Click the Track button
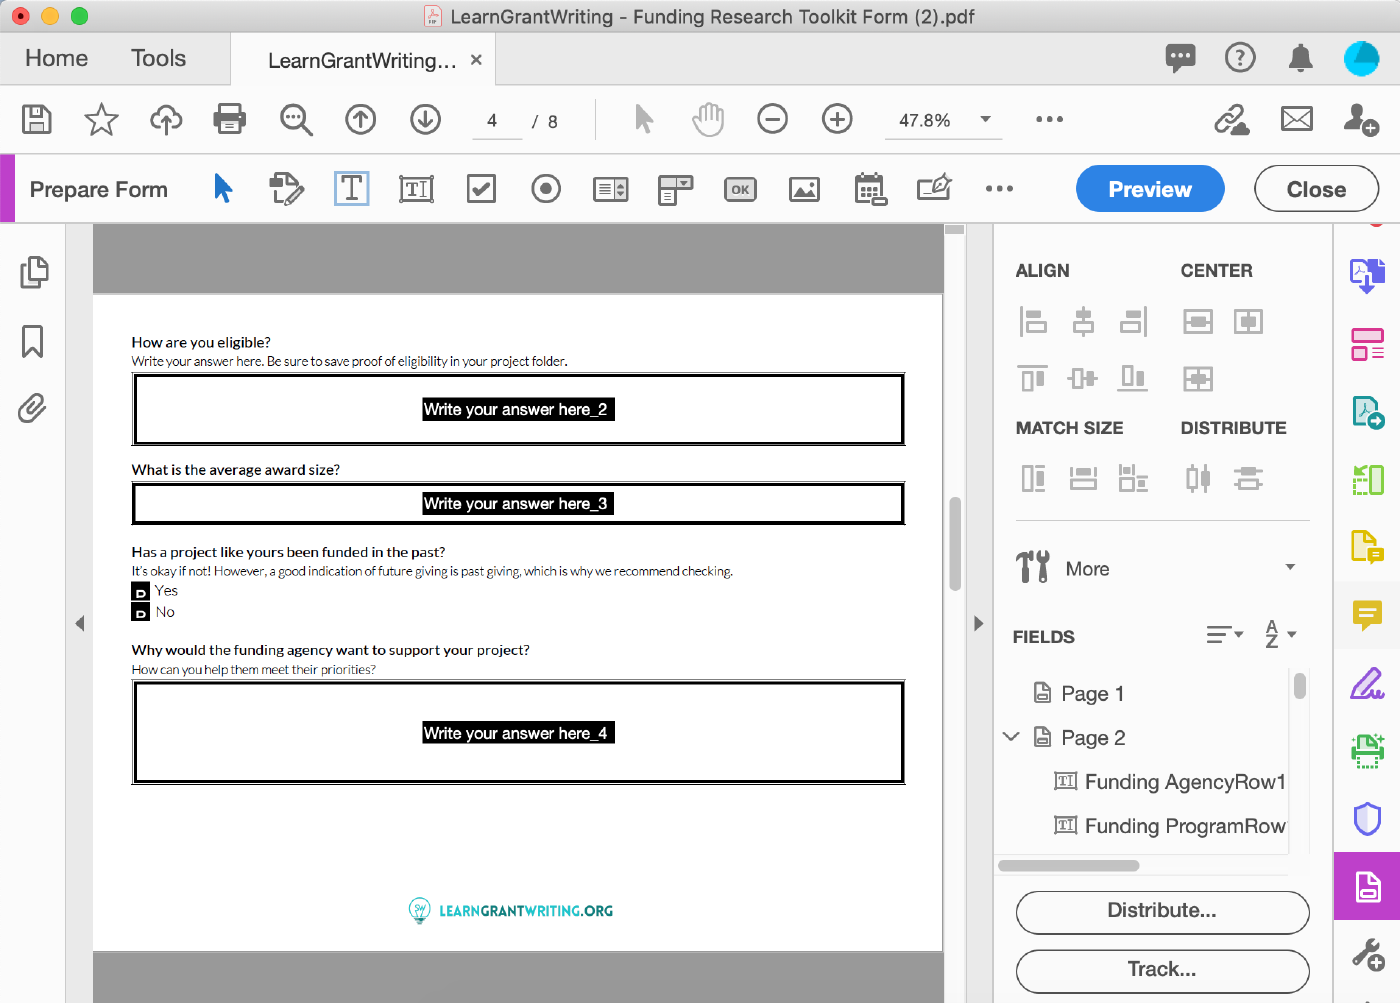This screenshot has height=1003, width=1400. tap(1161, 969)
